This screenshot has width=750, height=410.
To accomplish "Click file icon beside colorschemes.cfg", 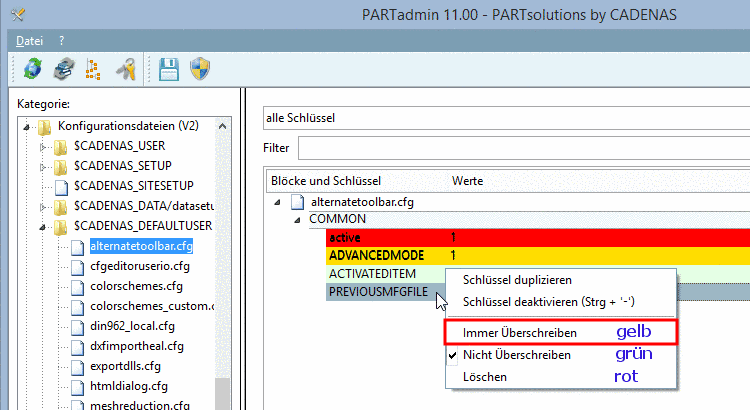I will [x=77, y=287].
